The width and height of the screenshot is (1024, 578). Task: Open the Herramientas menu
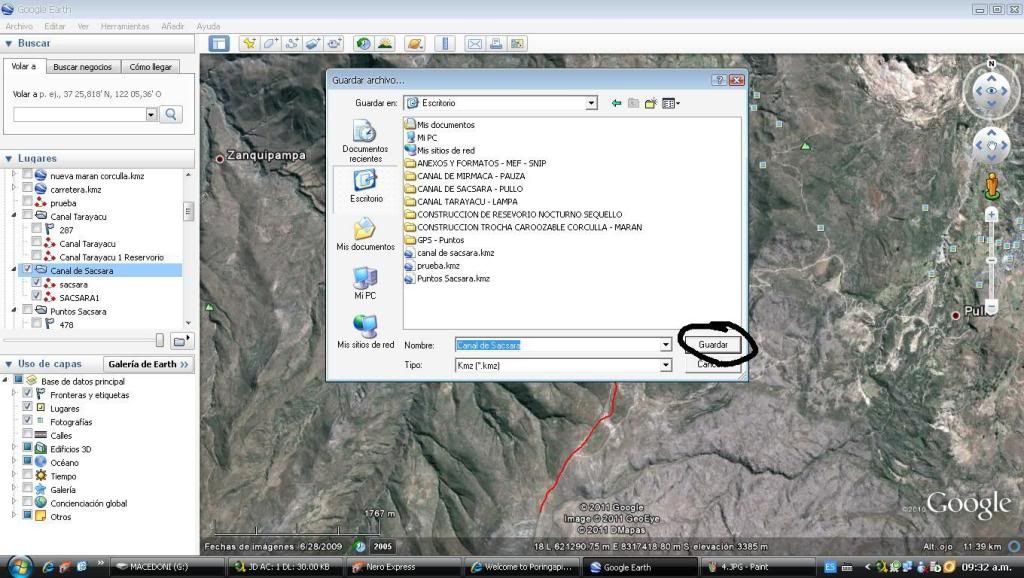point(125,26)
